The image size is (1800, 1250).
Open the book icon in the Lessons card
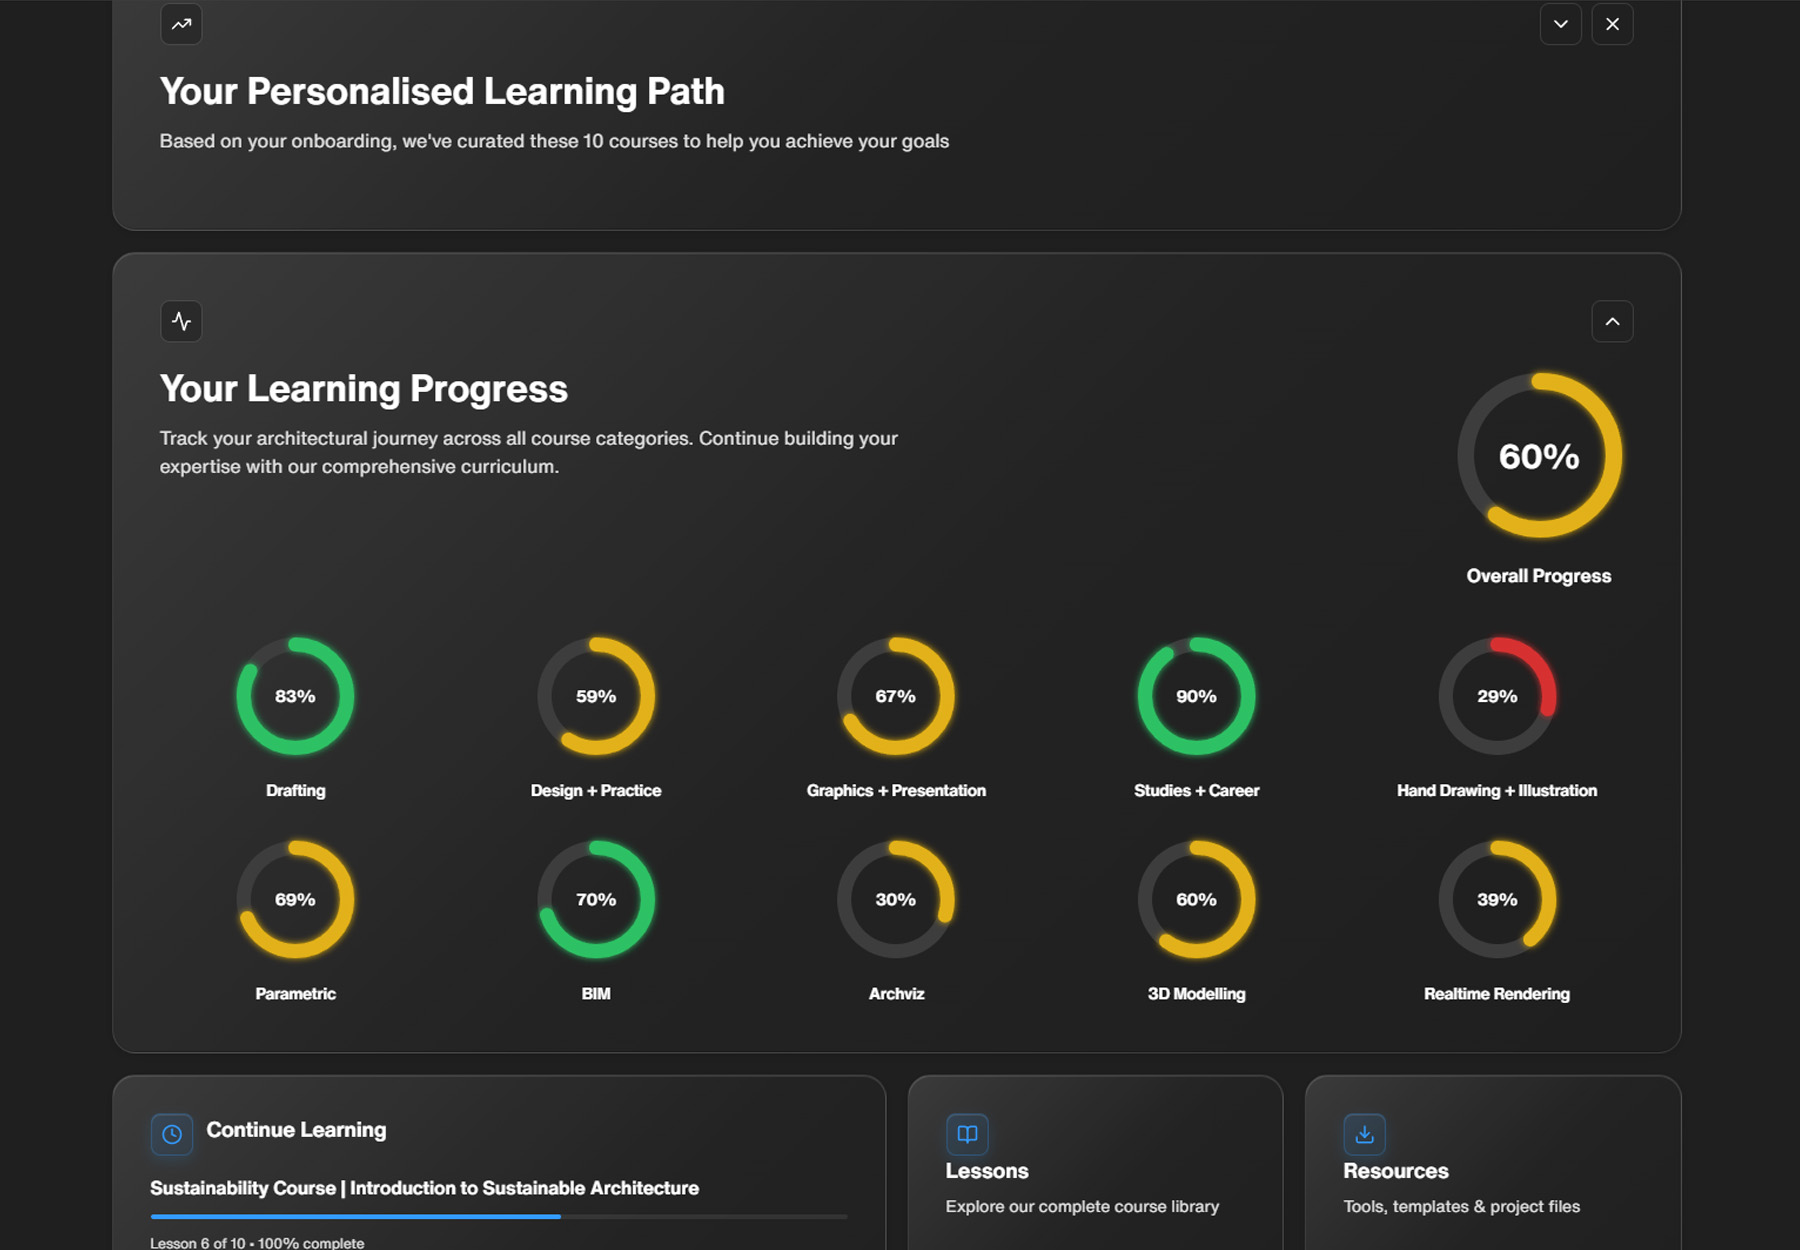967,1134
